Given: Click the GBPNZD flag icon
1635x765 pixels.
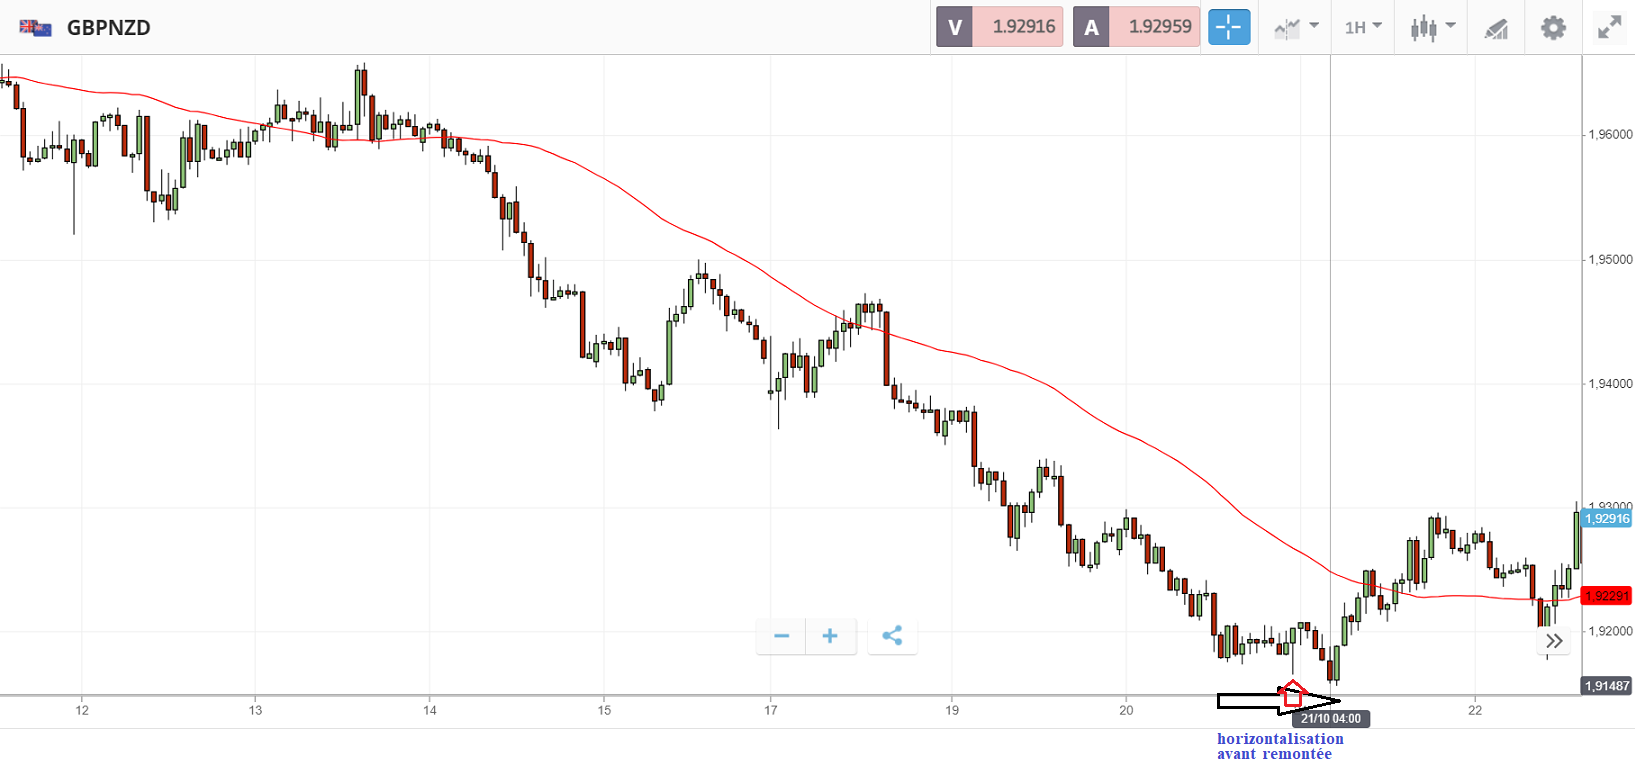Looking at the screenshot, I should pos(36,28).
